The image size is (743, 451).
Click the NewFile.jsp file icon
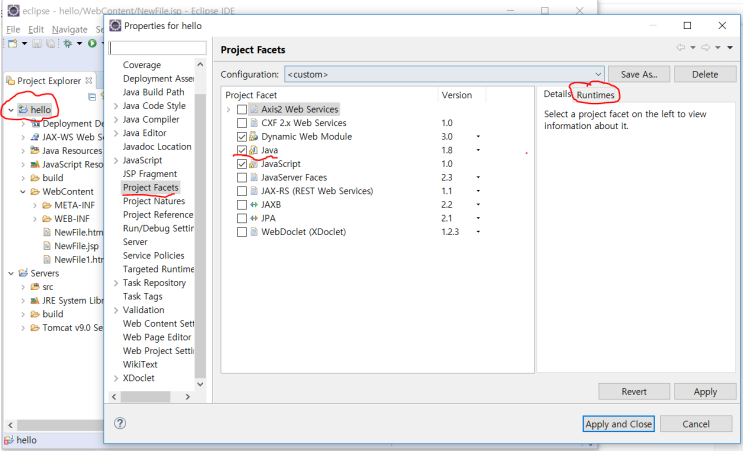(x=47, y=246)
